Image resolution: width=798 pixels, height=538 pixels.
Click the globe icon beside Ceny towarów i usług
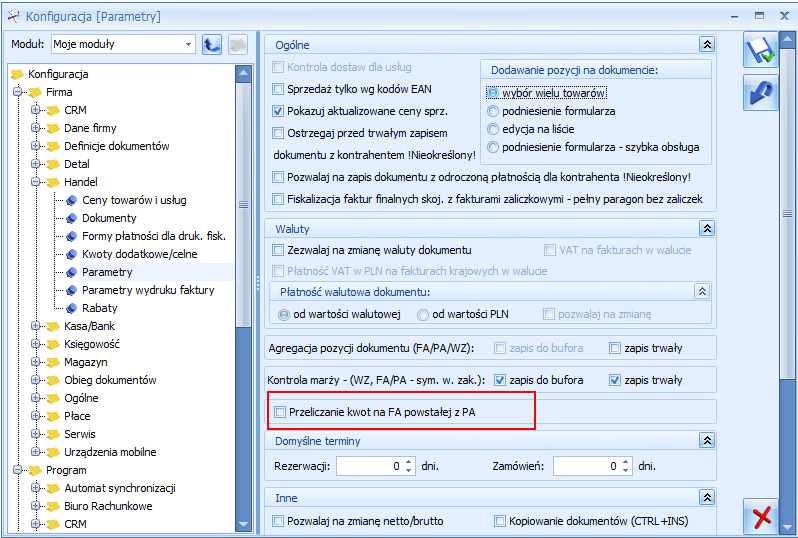[72, 200]
